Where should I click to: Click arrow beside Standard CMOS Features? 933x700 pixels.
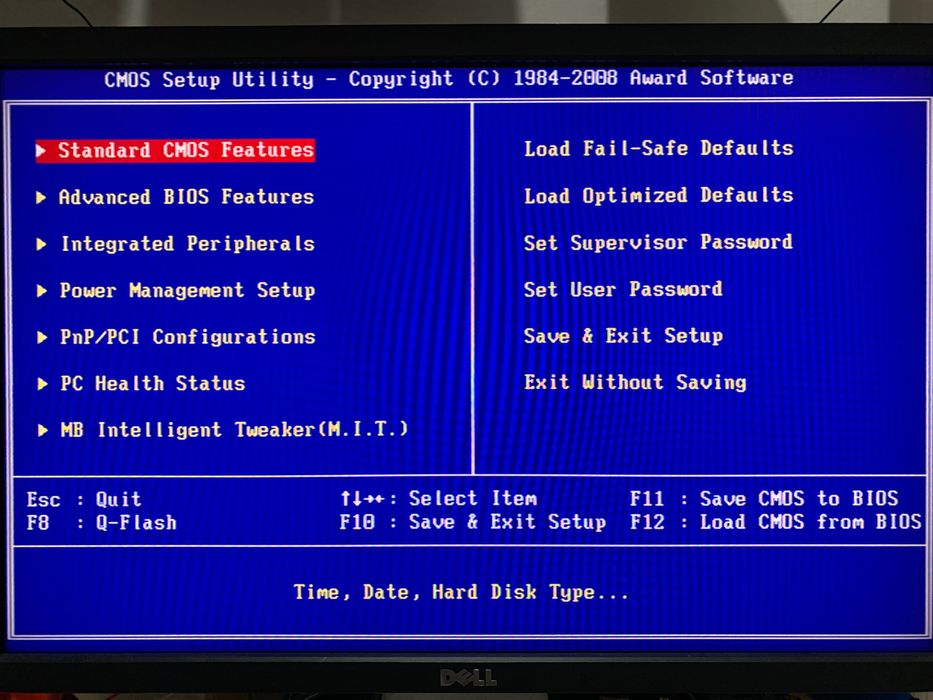click(42, 150)
